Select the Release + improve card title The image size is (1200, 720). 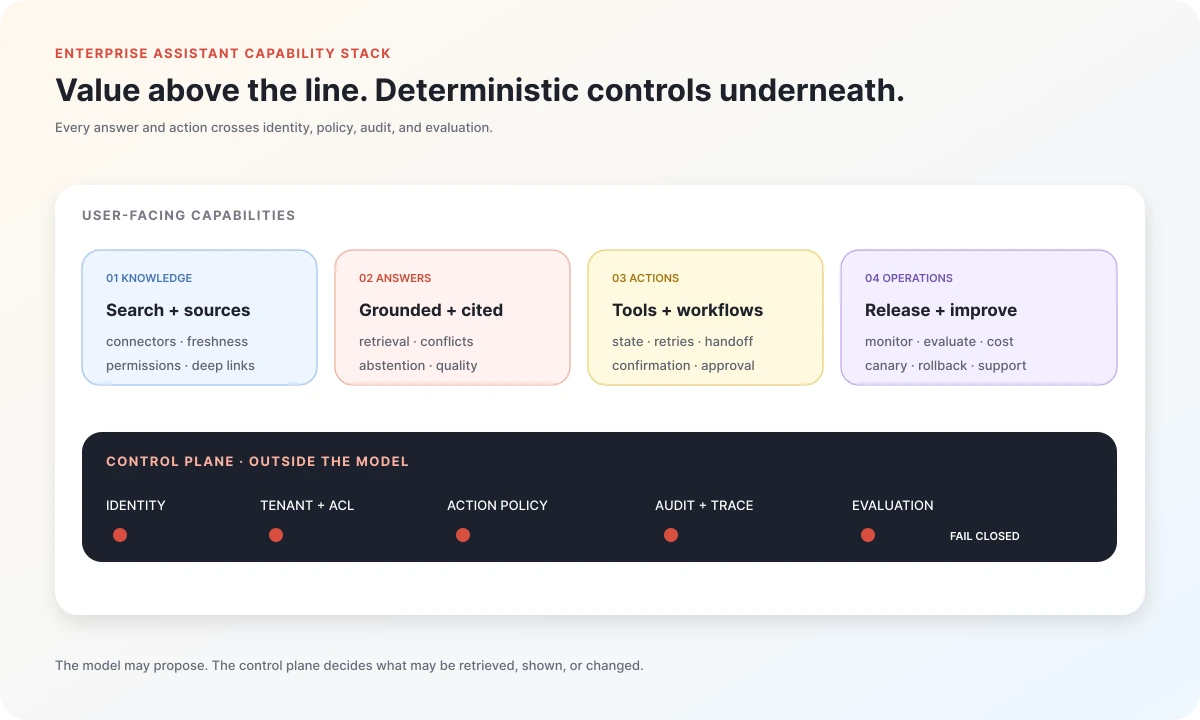pyautogui.click(x=941, y=310)
